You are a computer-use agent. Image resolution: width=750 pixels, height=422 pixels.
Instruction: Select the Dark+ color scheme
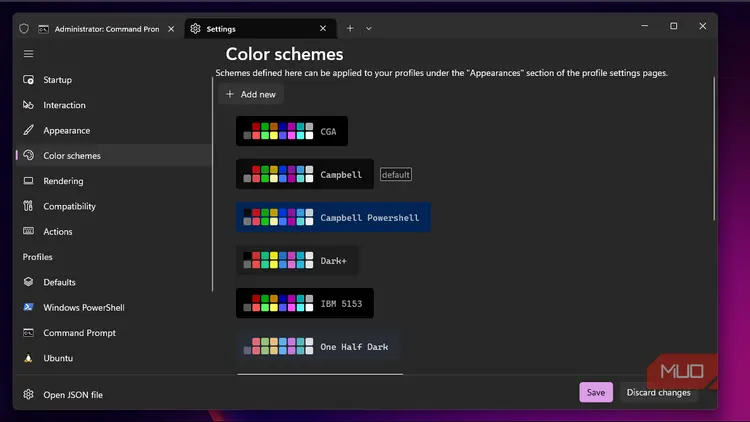[297, 260]
